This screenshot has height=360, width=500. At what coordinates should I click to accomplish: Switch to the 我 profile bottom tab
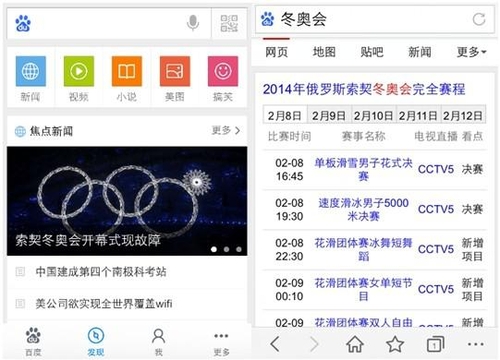click(158, 341)
